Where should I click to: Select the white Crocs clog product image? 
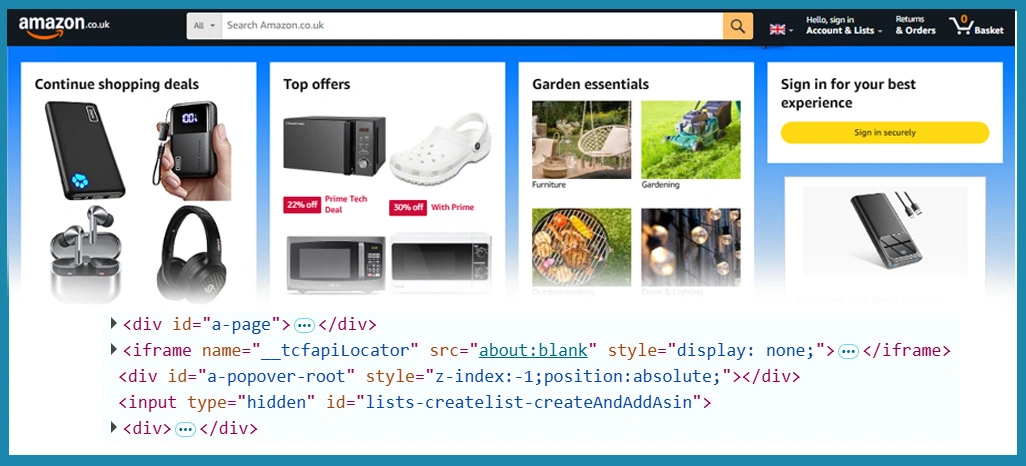click(440, 149)
